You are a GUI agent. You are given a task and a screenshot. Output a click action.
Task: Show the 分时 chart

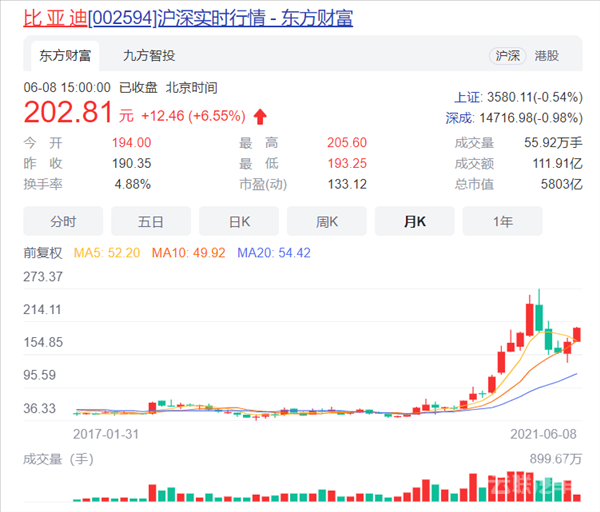(x=63, y=221)
